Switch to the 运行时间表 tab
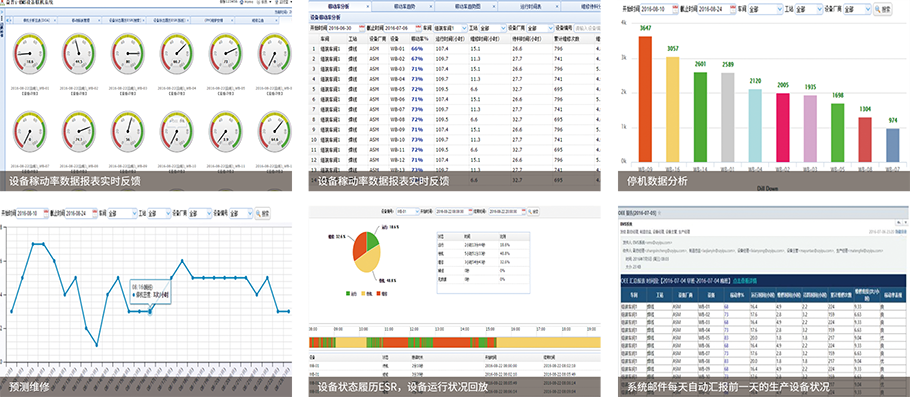This screenshot has width=910, height=397. pos(529,5)
